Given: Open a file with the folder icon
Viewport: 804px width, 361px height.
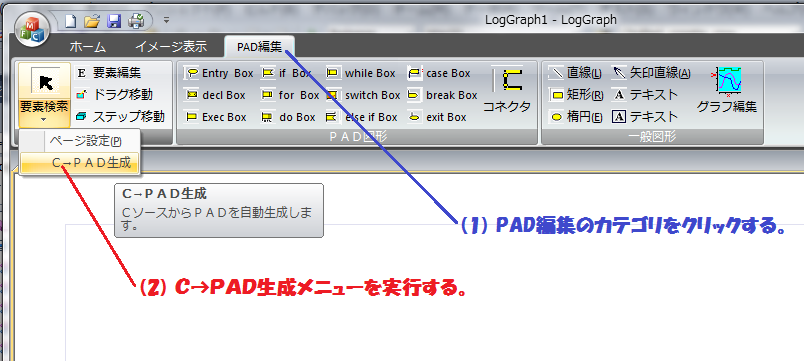Looking at the screenshot, I should [x=92, y=21].
